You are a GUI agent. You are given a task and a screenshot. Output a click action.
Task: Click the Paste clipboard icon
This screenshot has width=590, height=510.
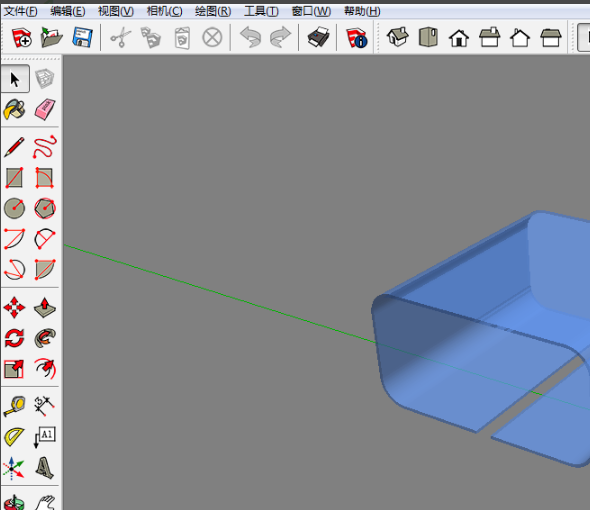pyautogui.click(x=182, y=37)
